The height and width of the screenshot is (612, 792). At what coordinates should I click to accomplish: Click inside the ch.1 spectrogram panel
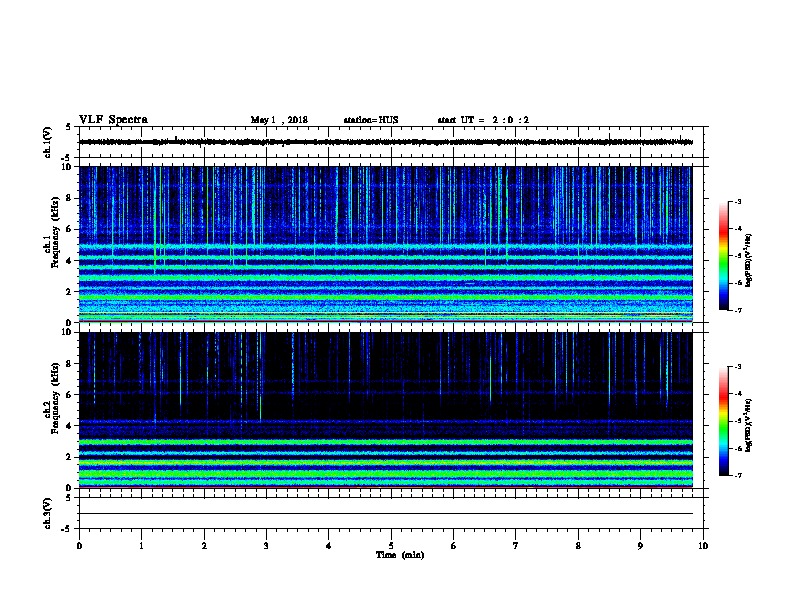pyautogui.click(x=385, y=244)
